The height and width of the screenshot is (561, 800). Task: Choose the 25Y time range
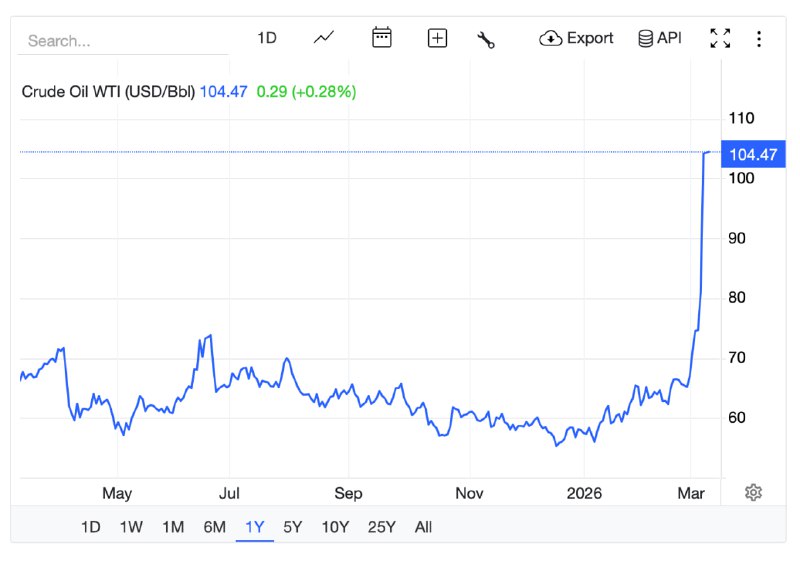[x=381, y=527]
